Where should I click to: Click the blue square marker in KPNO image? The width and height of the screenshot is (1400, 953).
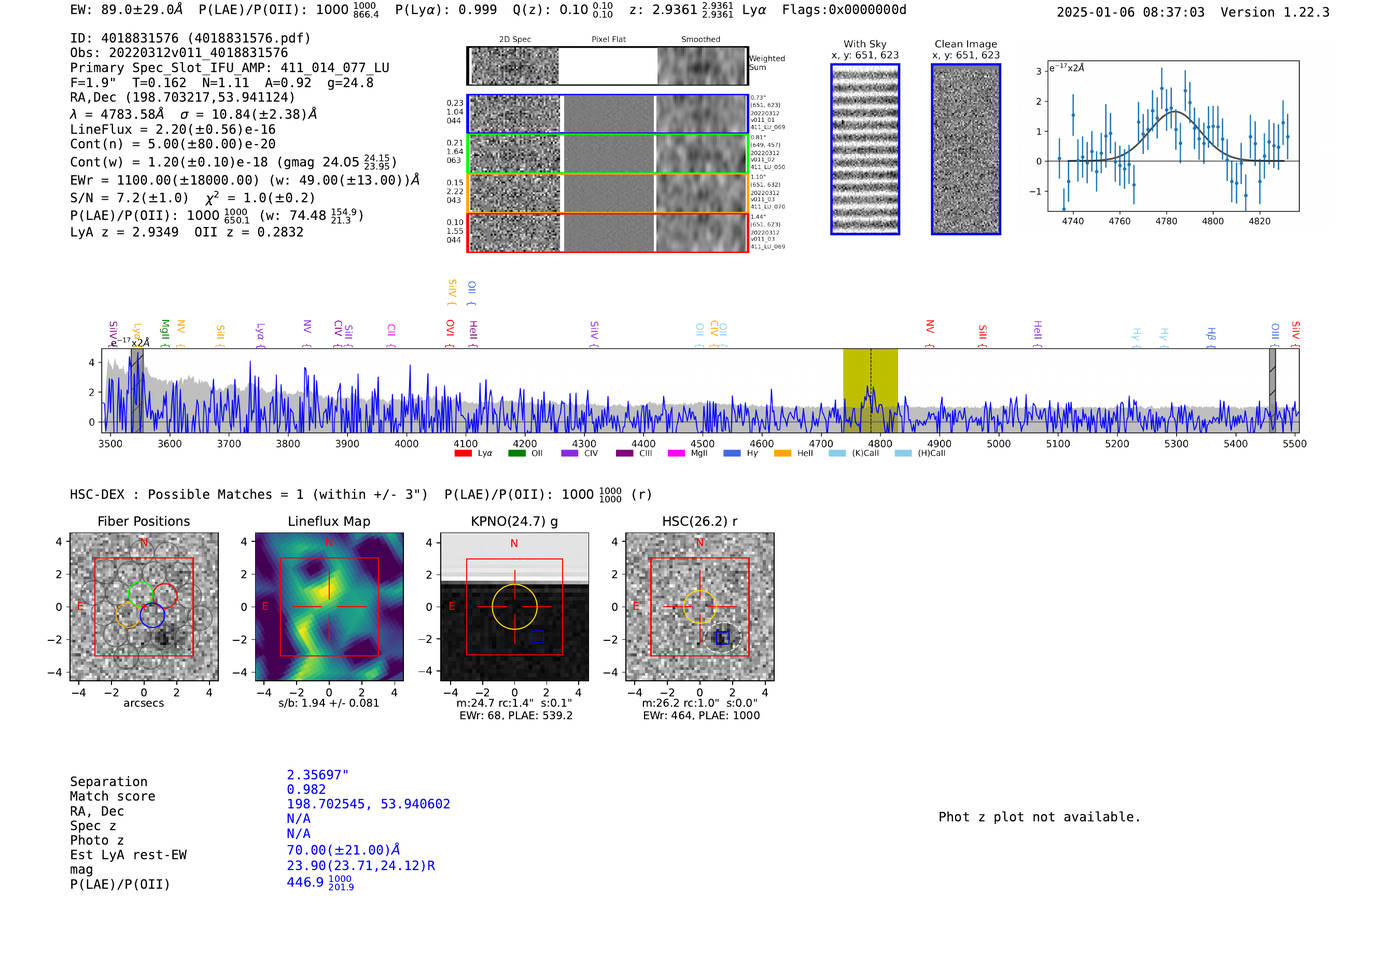click(537, 636)
